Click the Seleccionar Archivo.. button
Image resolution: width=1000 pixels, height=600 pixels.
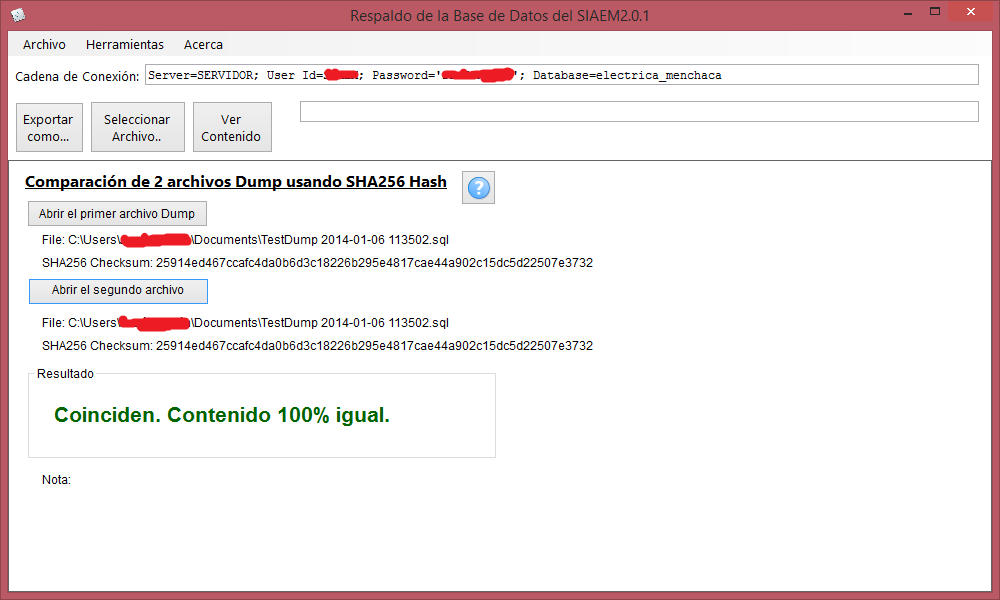pyautogui.click(x=138, y=128)
